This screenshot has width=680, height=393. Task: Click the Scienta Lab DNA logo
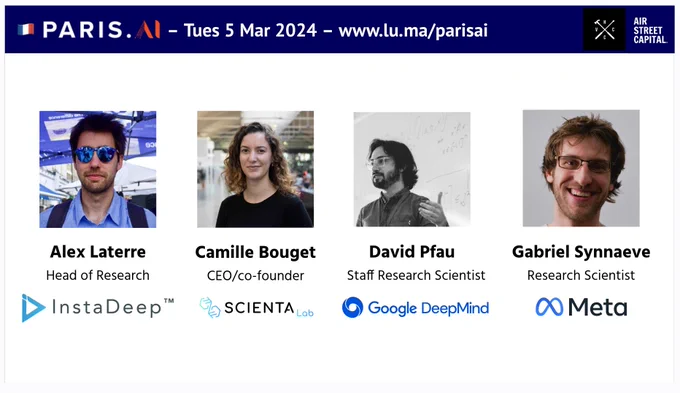click(x=210, y=308)
